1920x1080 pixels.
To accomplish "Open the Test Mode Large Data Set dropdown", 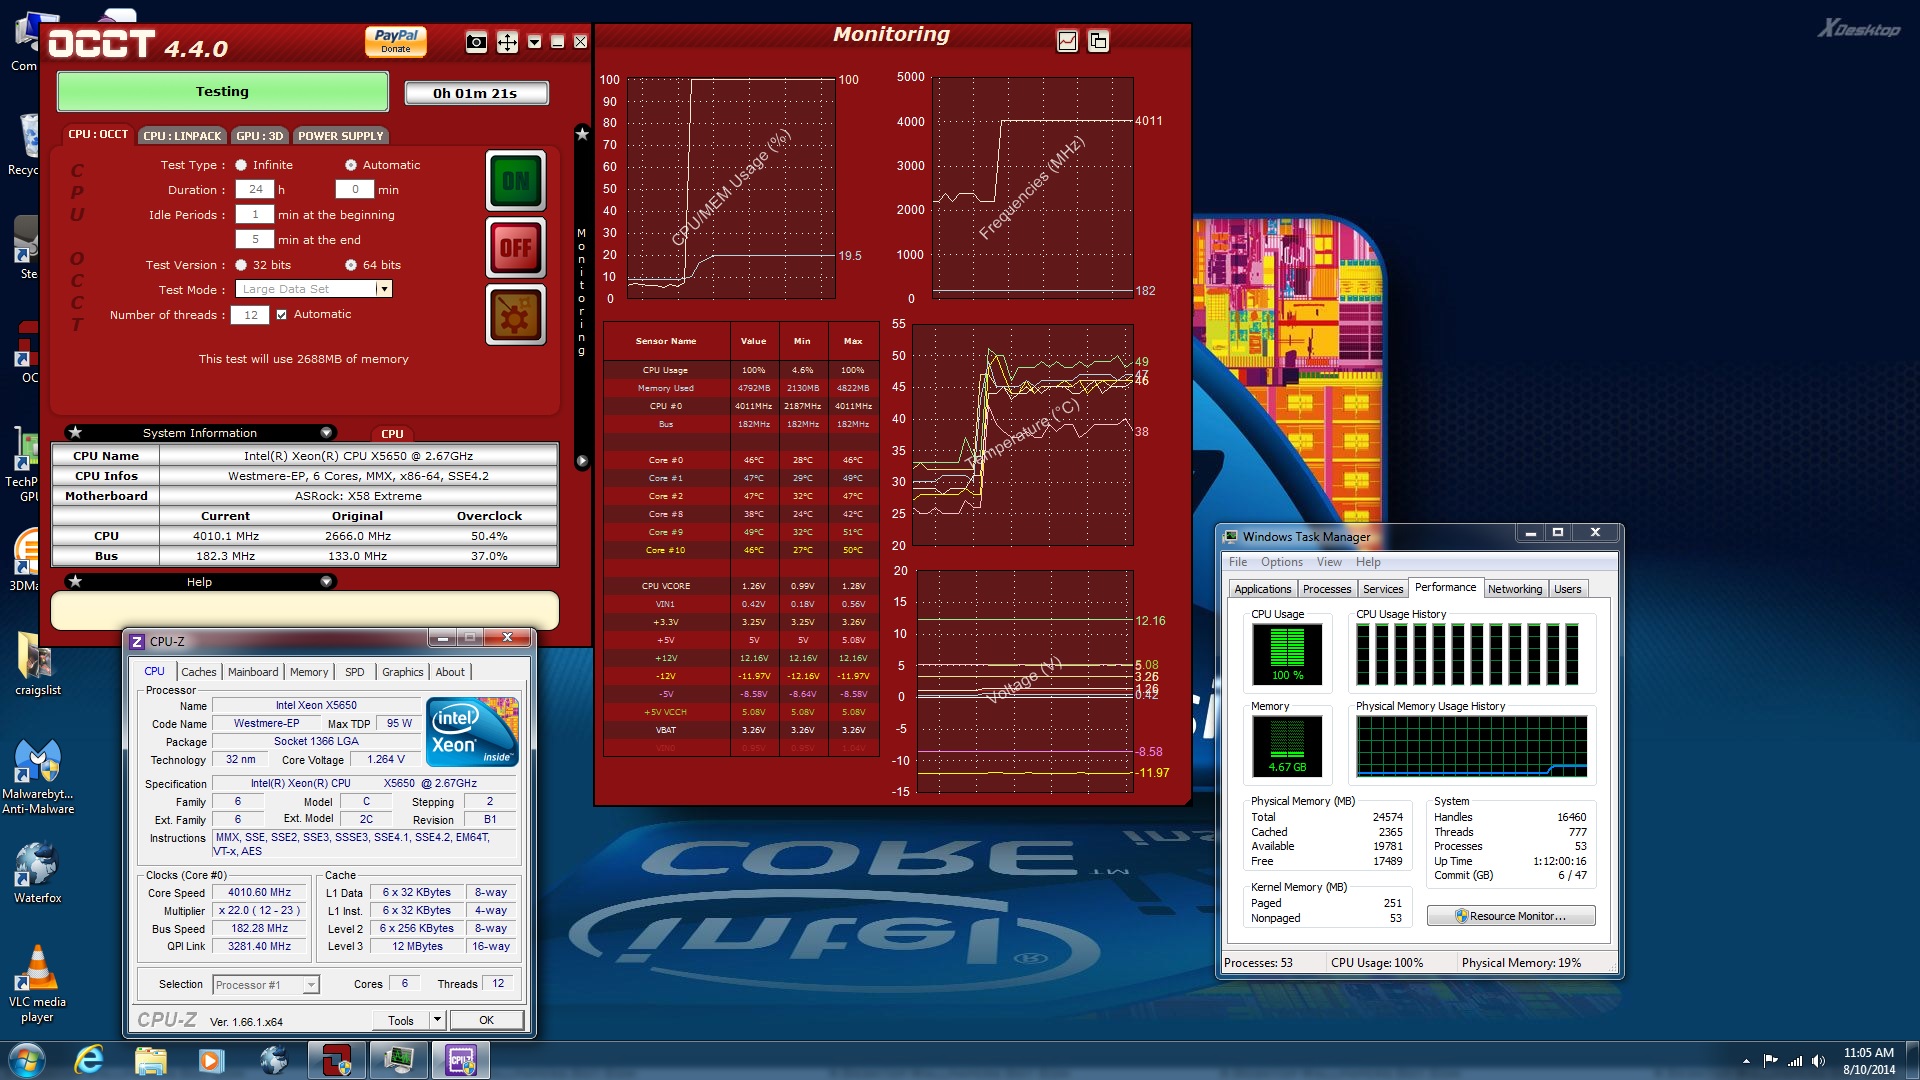I will (383, 289).
